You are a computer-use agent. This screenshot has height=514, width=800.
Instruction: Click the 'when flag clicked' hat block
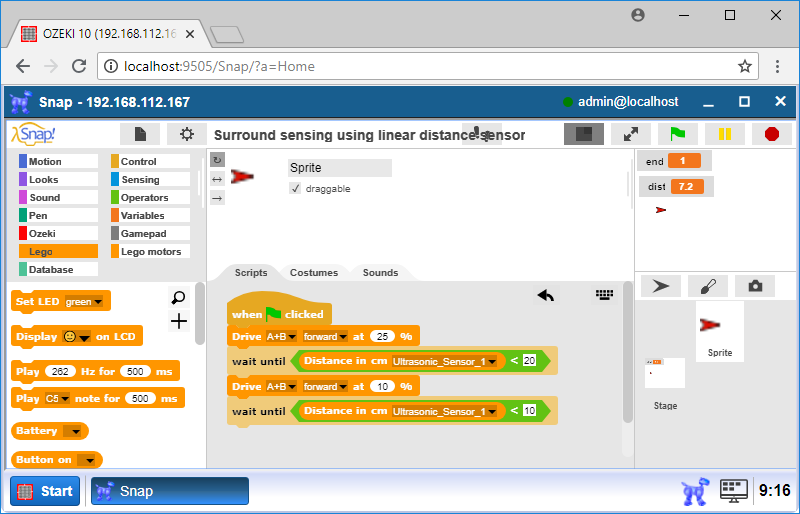279,310
